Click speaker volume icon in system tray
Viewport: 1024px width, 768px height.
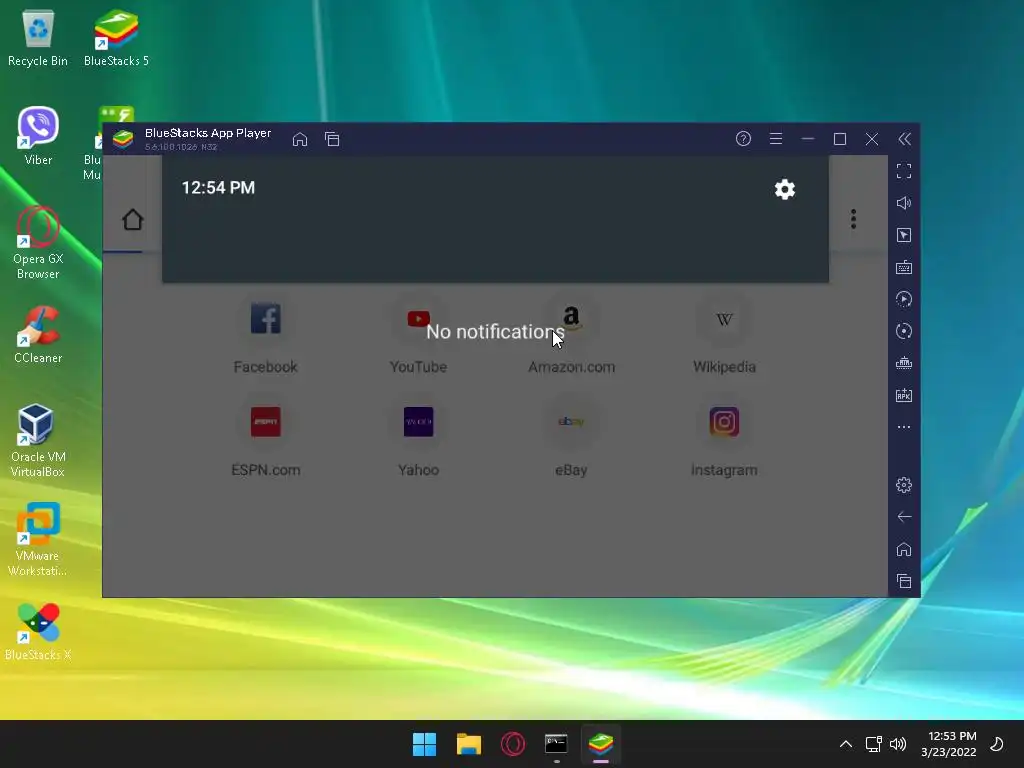(x=898, y=744)
